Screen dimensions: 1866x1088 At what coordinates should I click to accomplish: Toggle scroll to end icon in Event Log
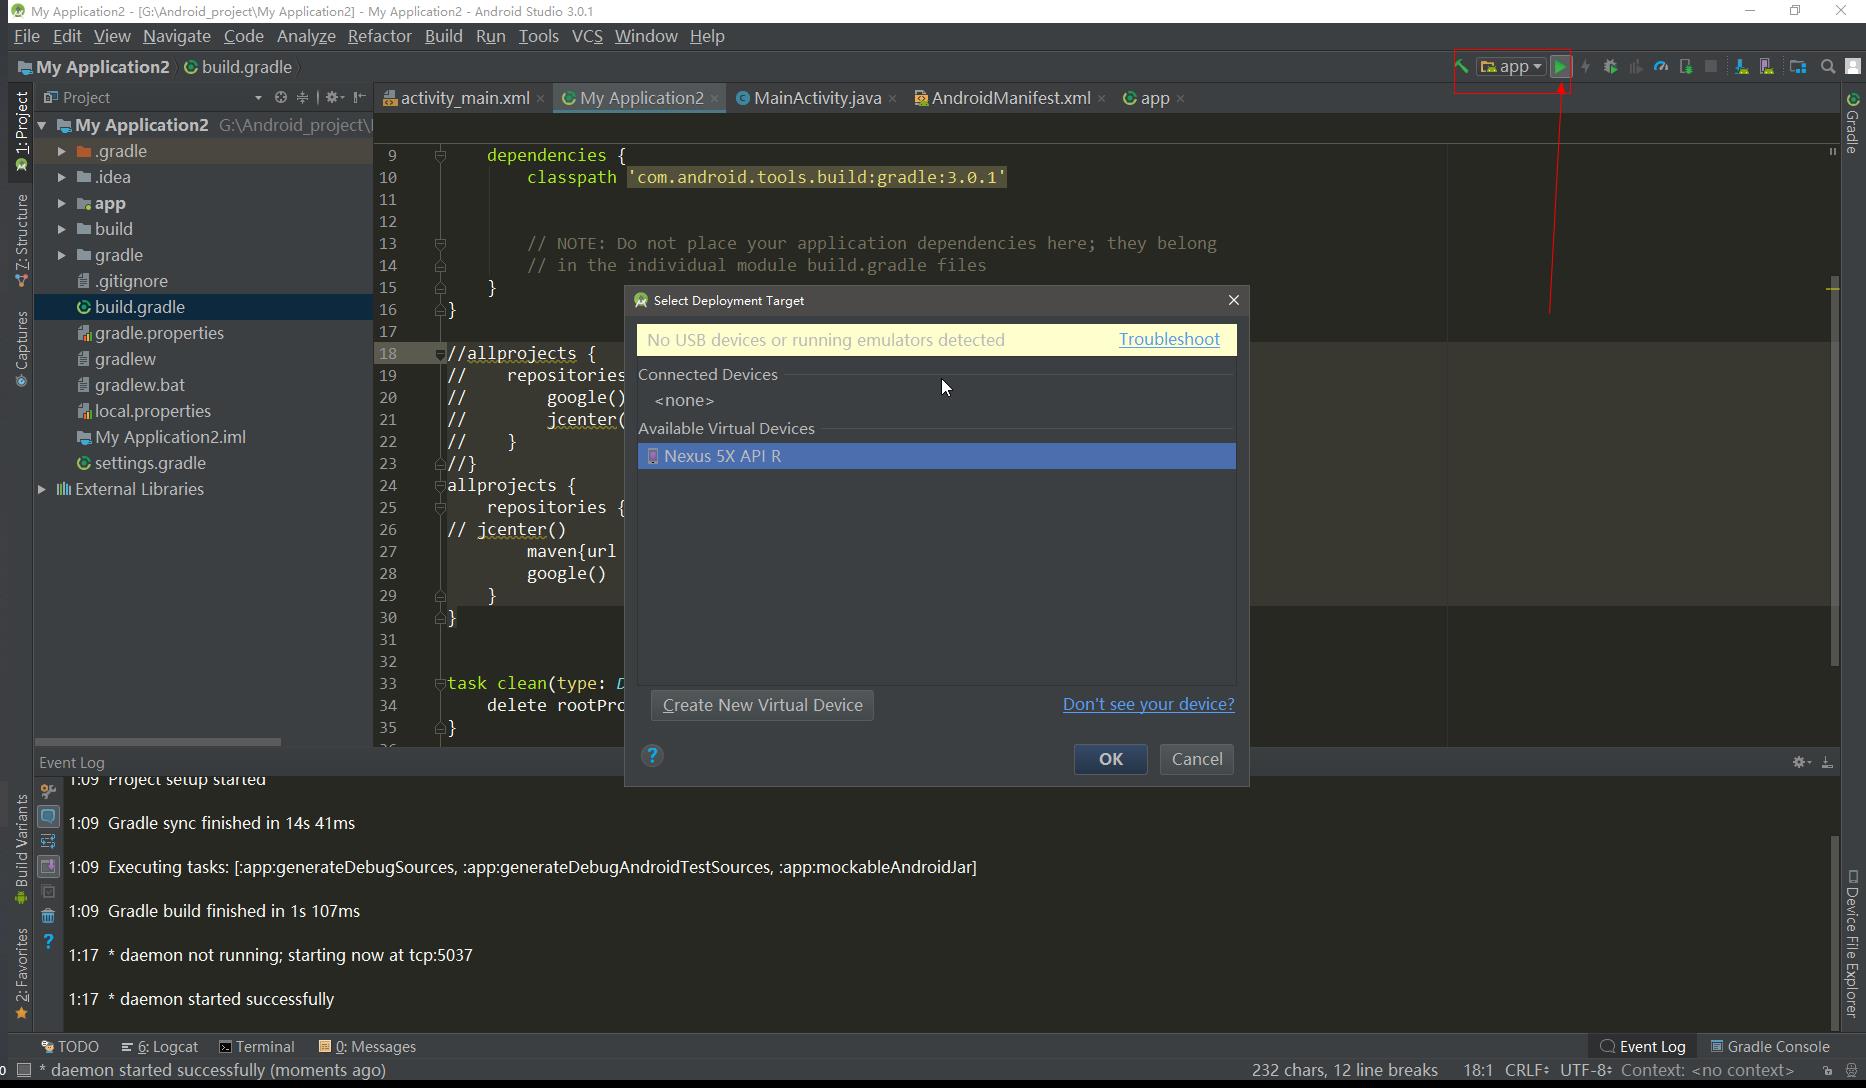pos(48,866)
